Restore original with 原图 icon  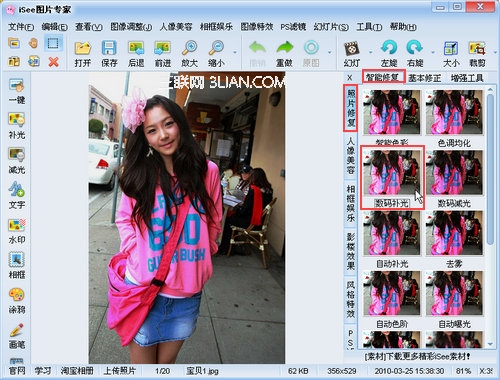point(311,54)
